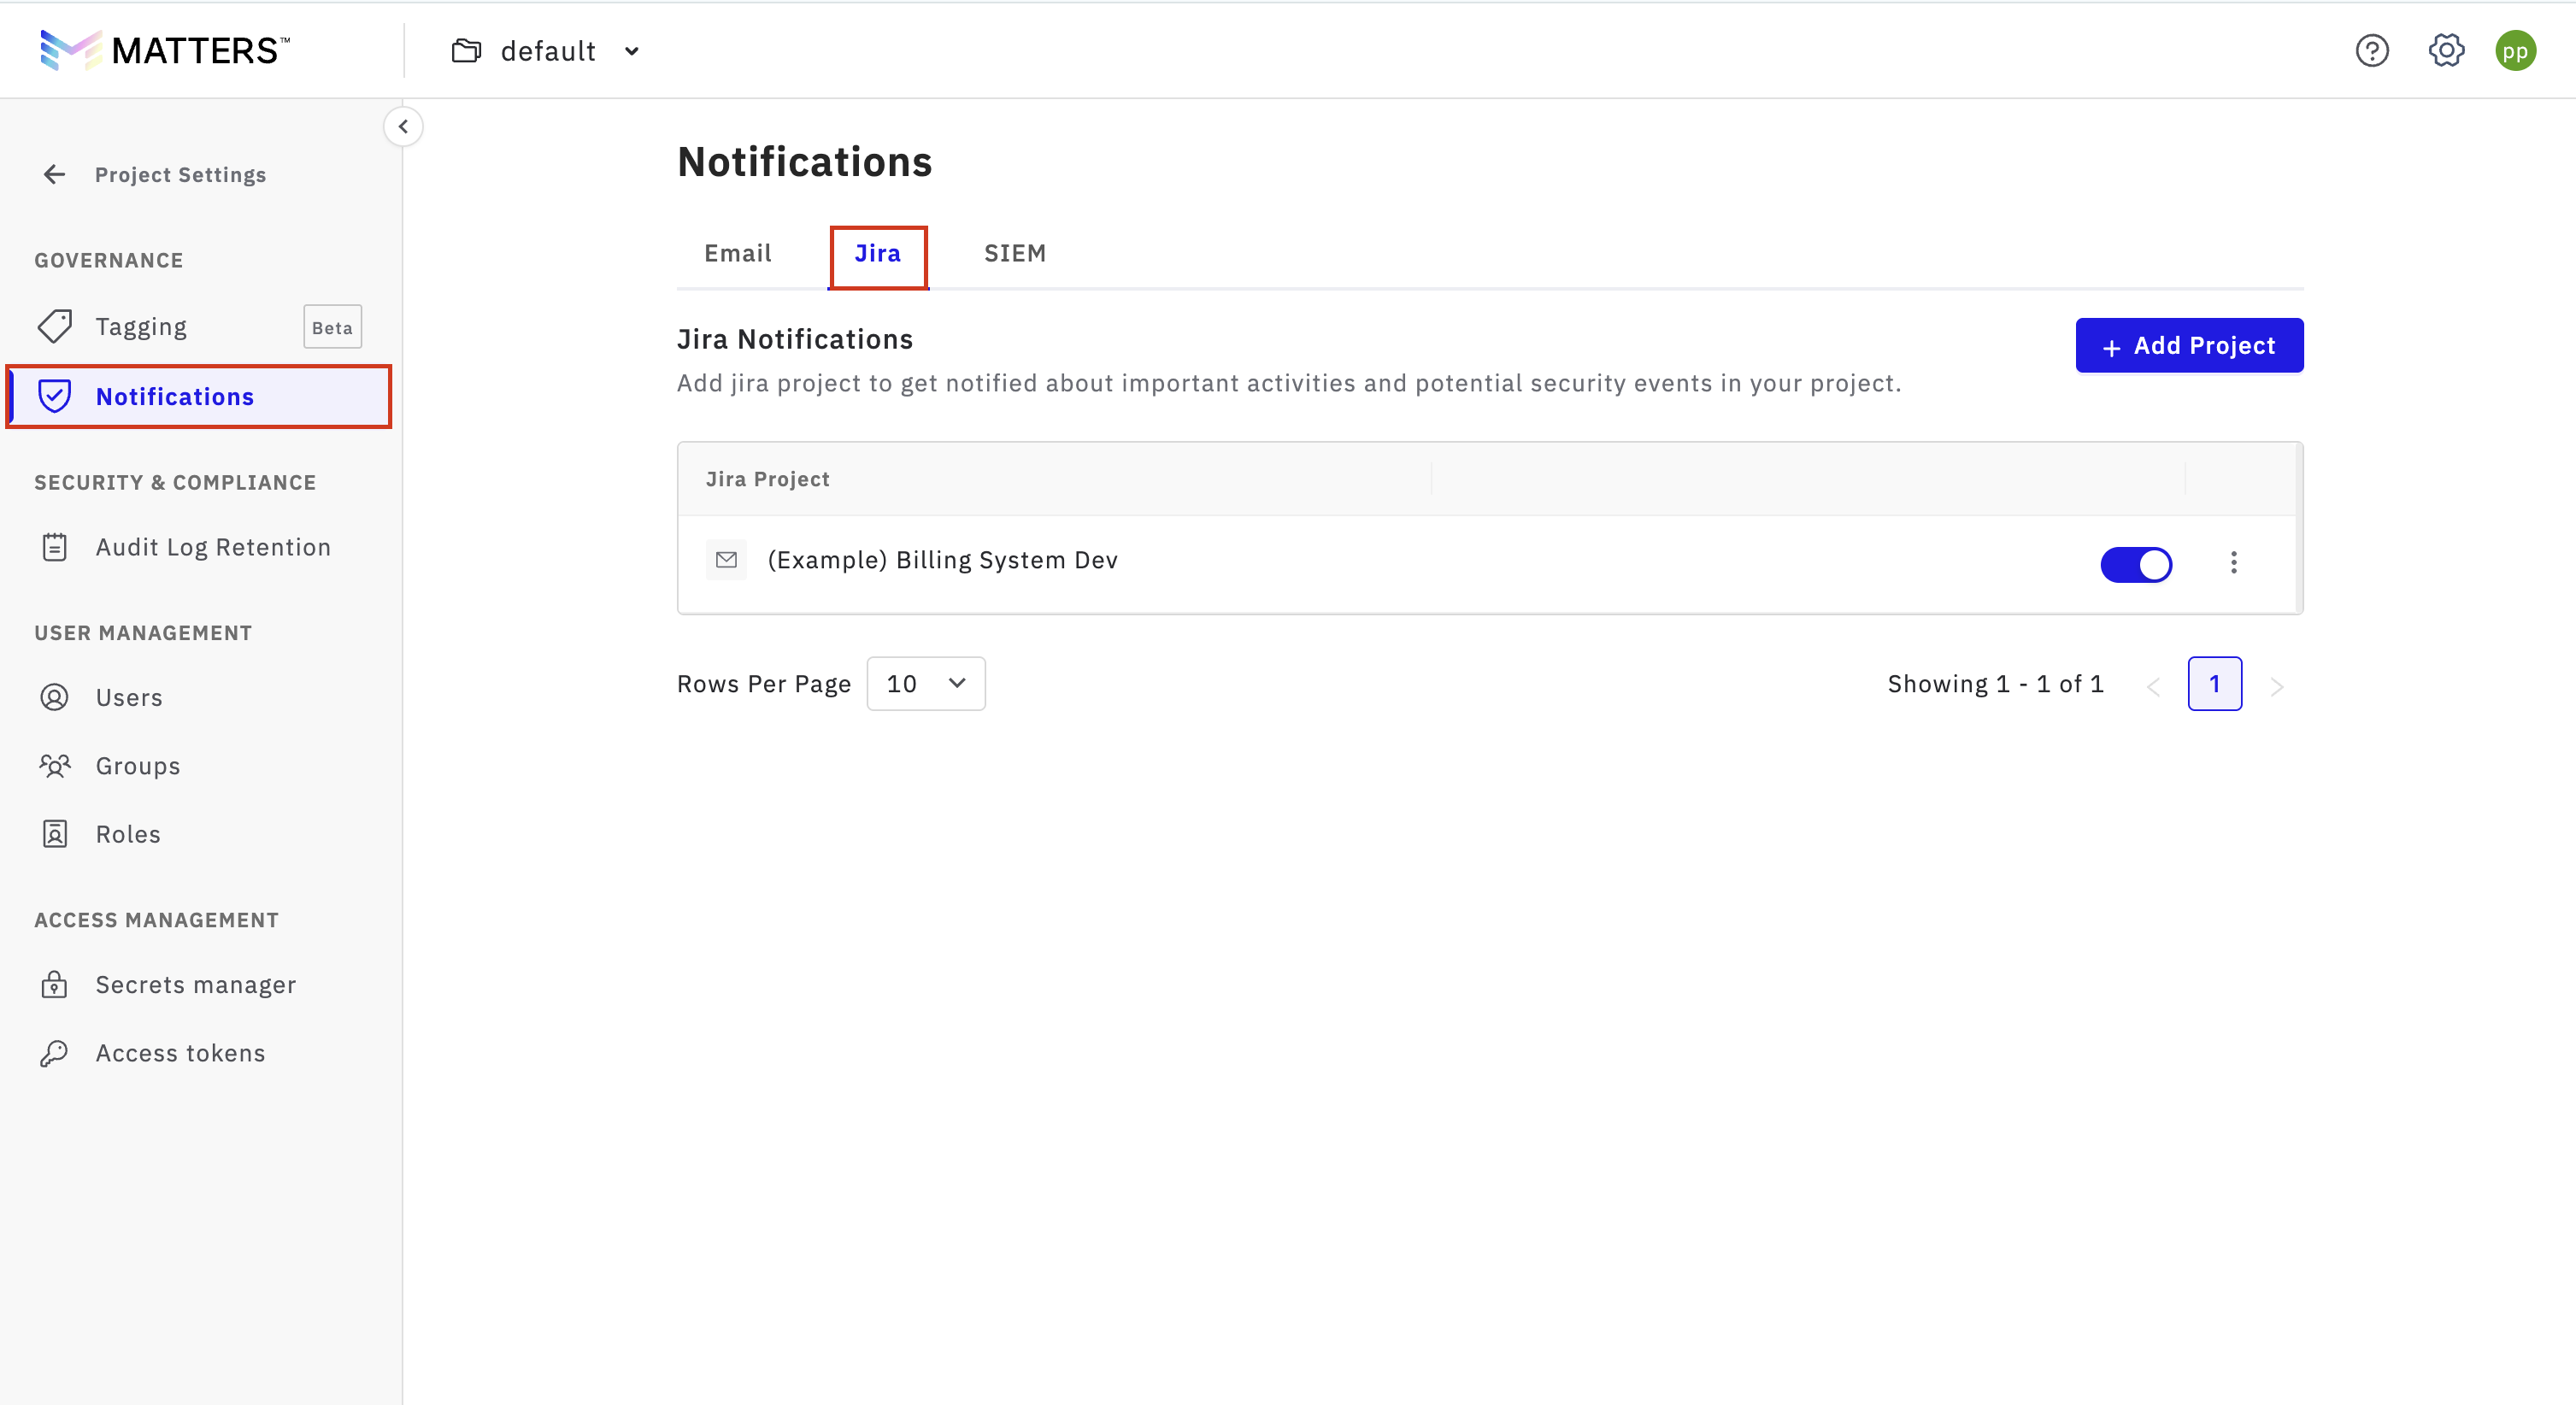Go back with Project Settings arrow
Viewport: 2576px width, 1405px height.
(55, 175)
